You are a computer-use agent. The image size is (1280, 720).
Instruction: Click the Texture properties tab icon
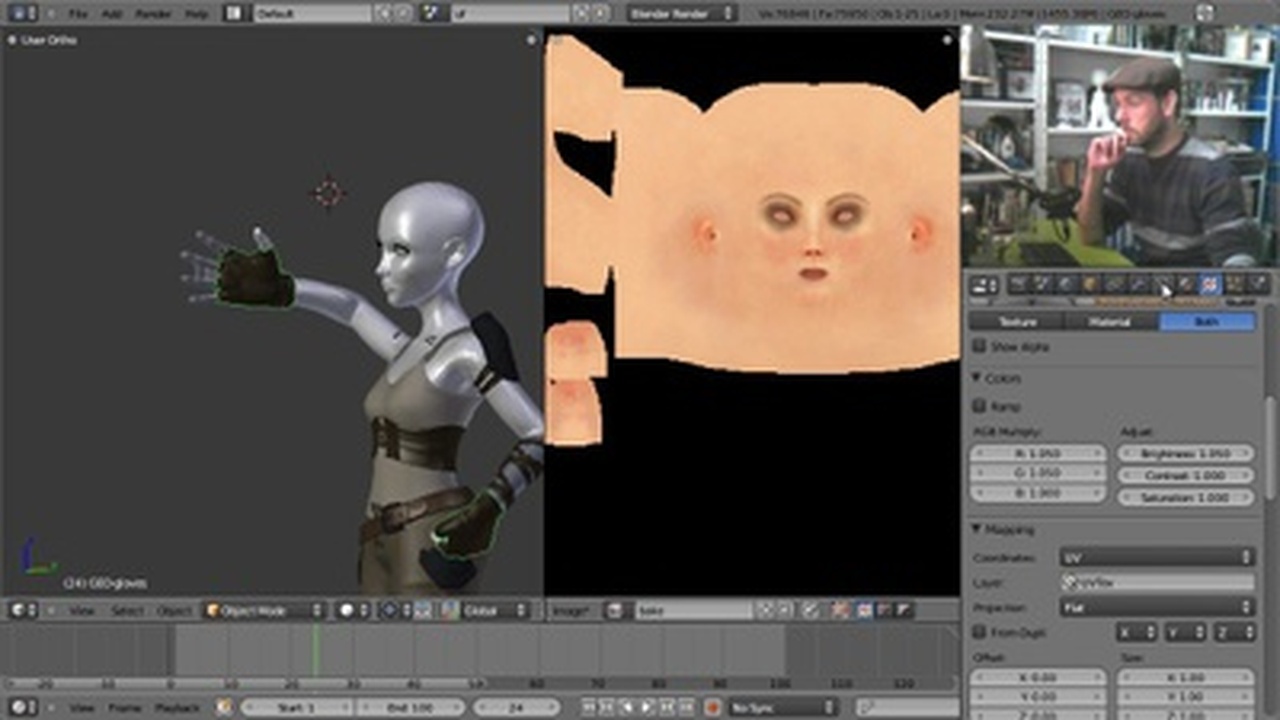tap(1210, 285)
